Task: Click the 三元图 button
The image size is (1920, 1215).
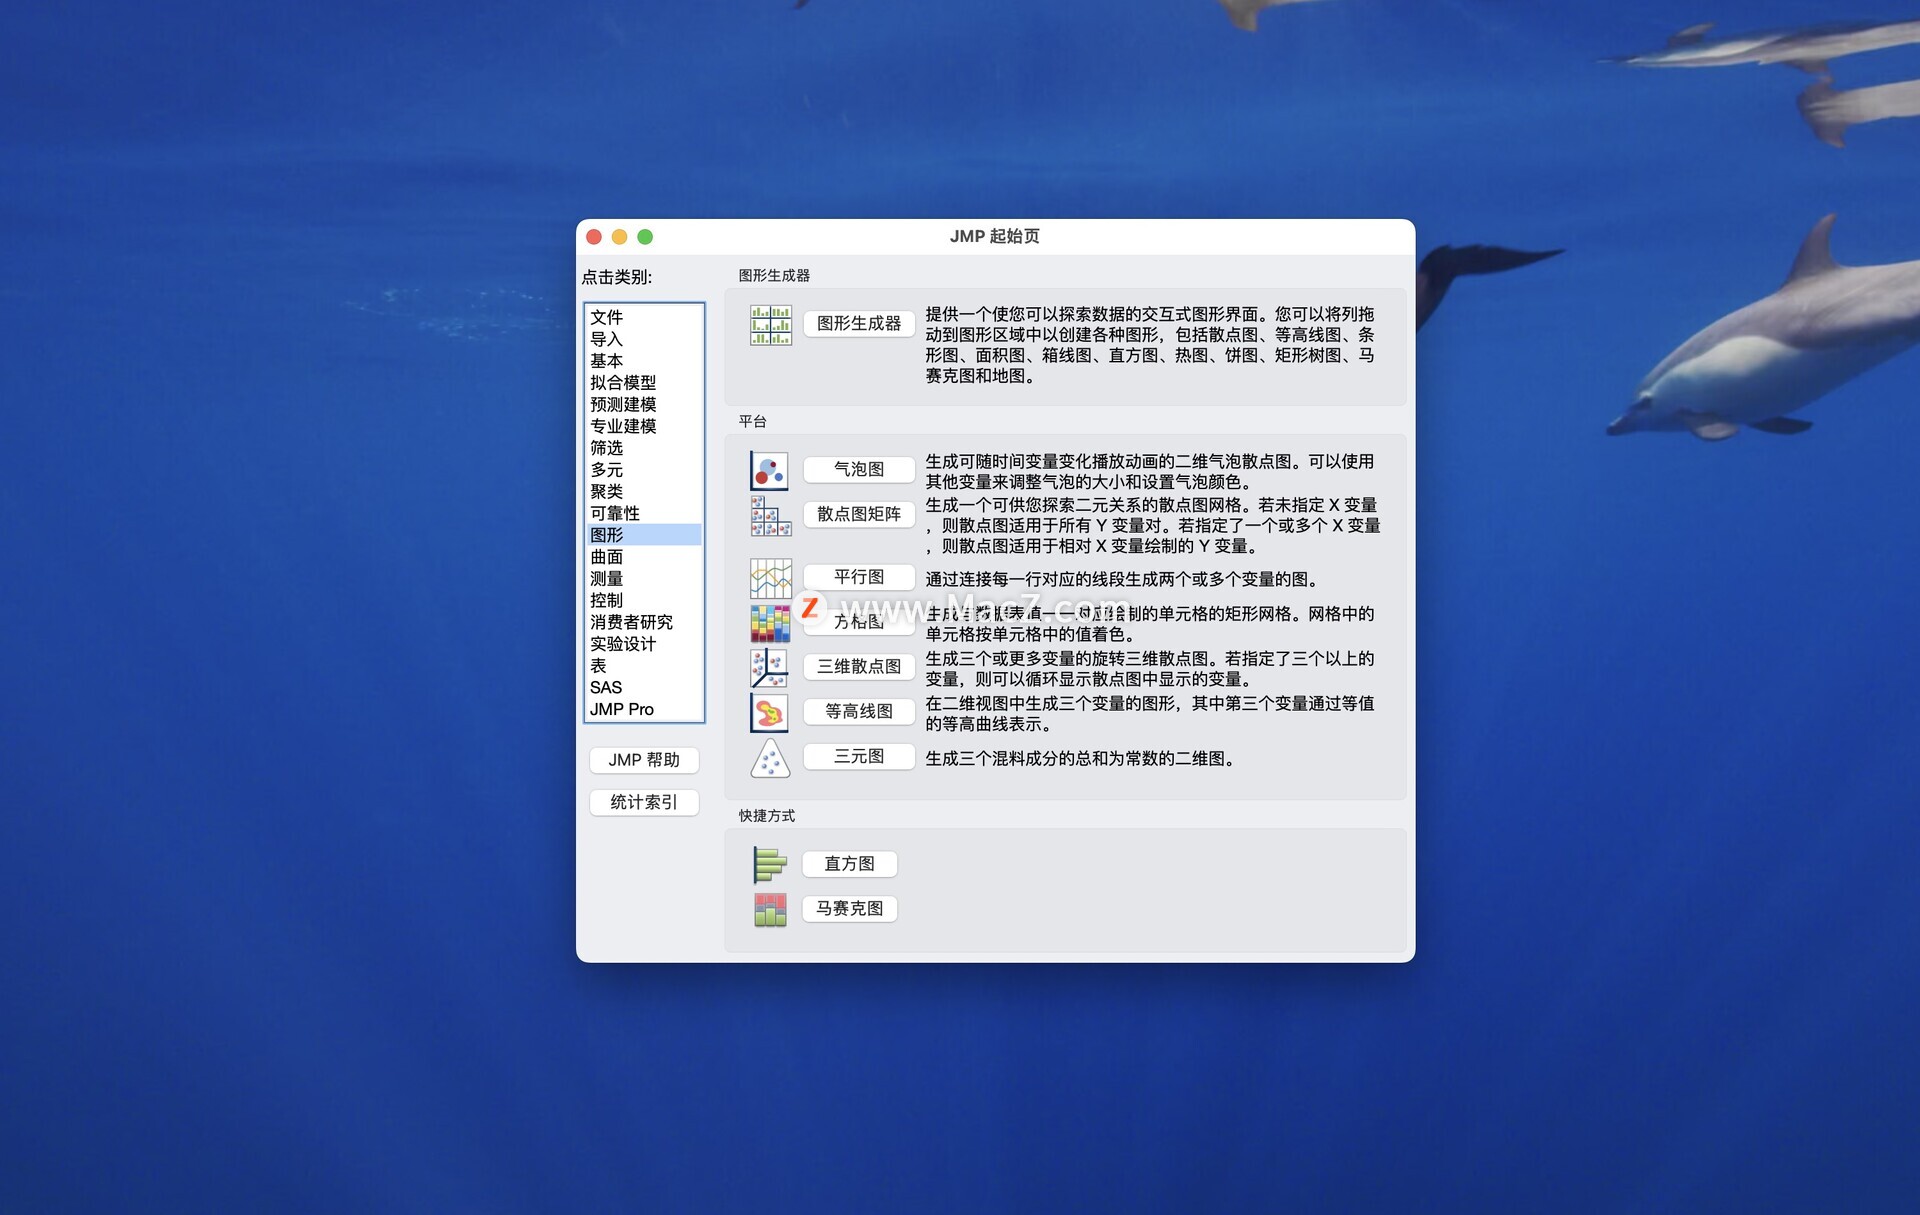Action: point(859,756)
